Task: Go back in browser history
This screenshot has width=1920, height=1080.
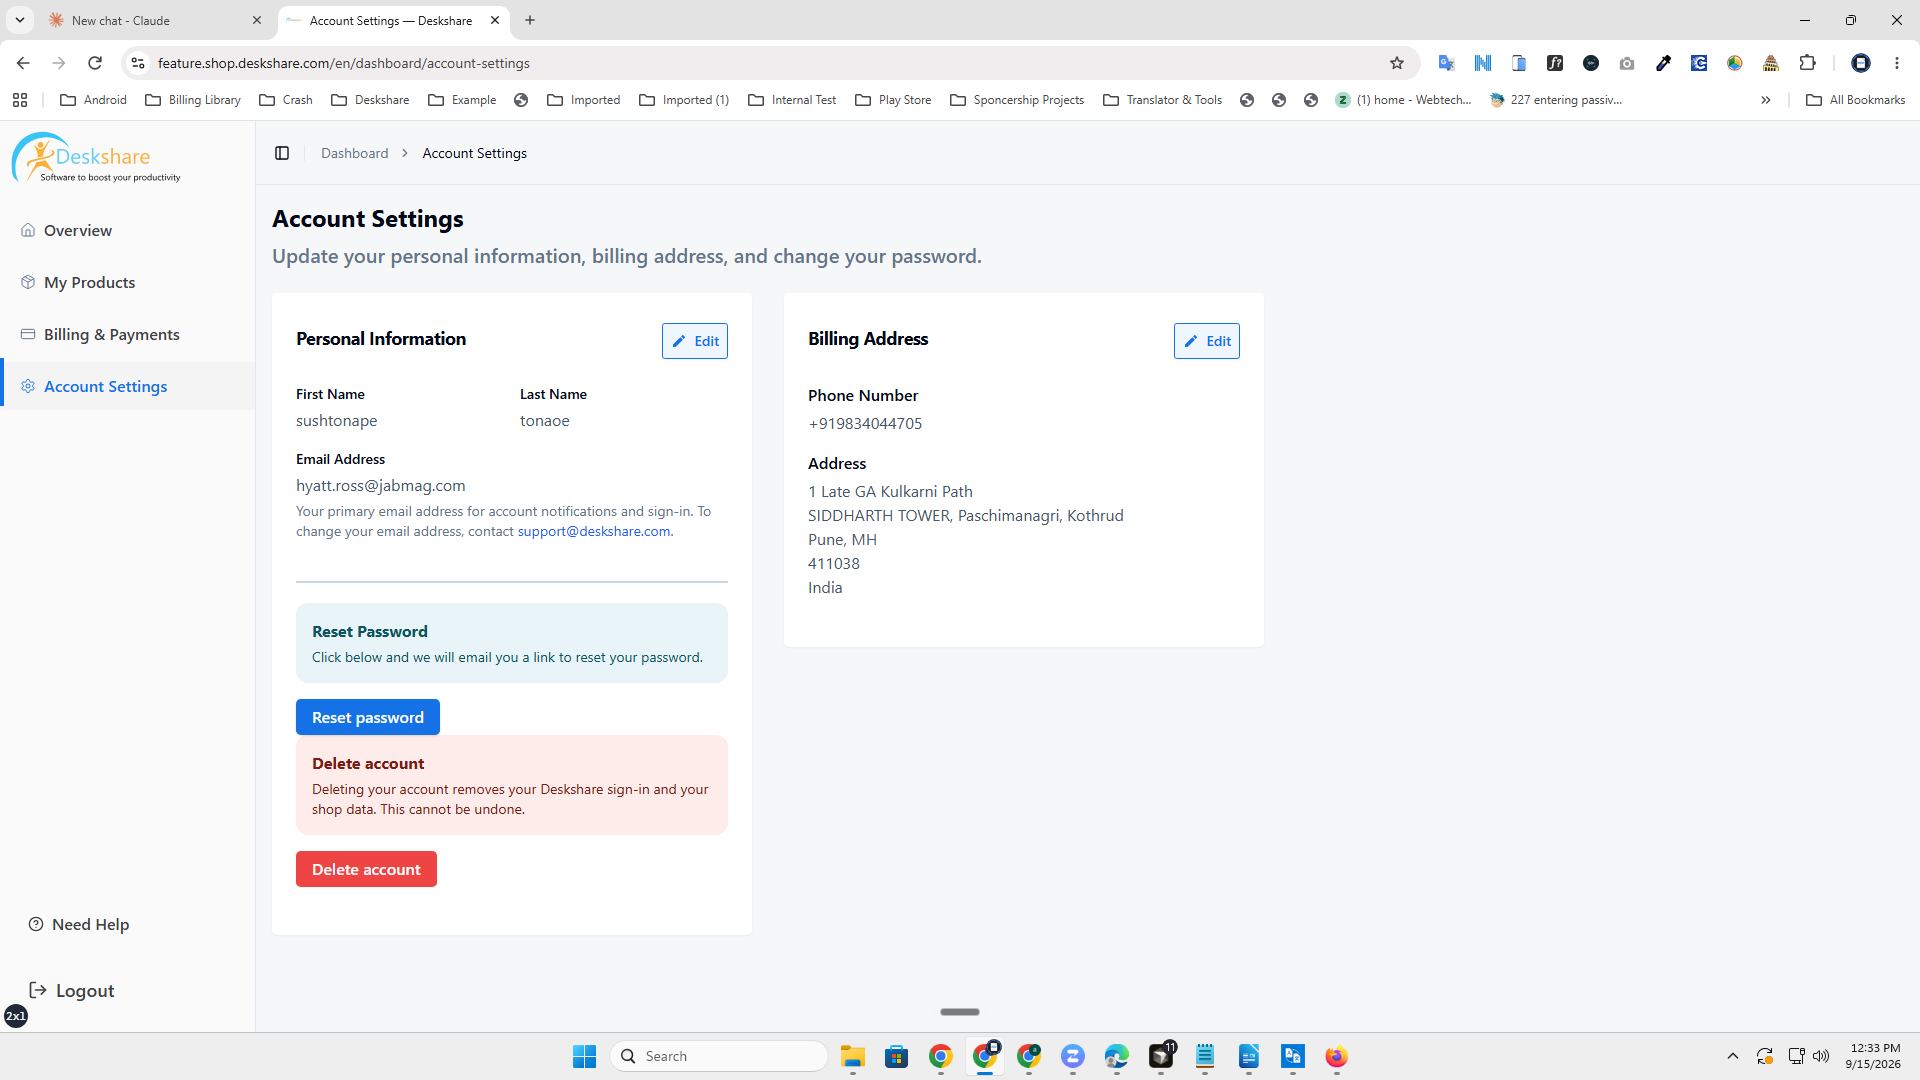Action: (23, 63)
